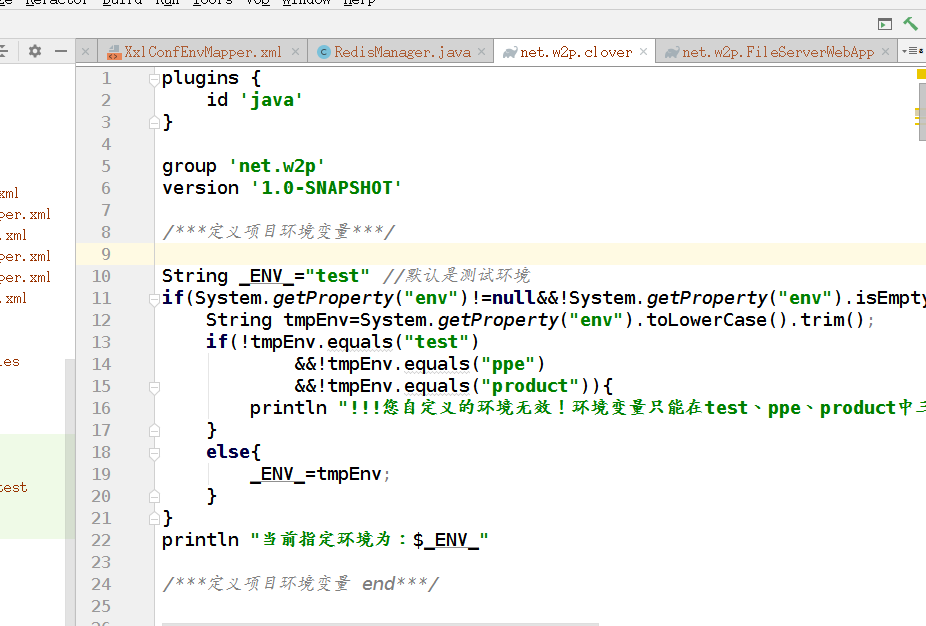Click line number 9 in the gutter
Viewport: 926px width, 626px height.
(106, 254)
